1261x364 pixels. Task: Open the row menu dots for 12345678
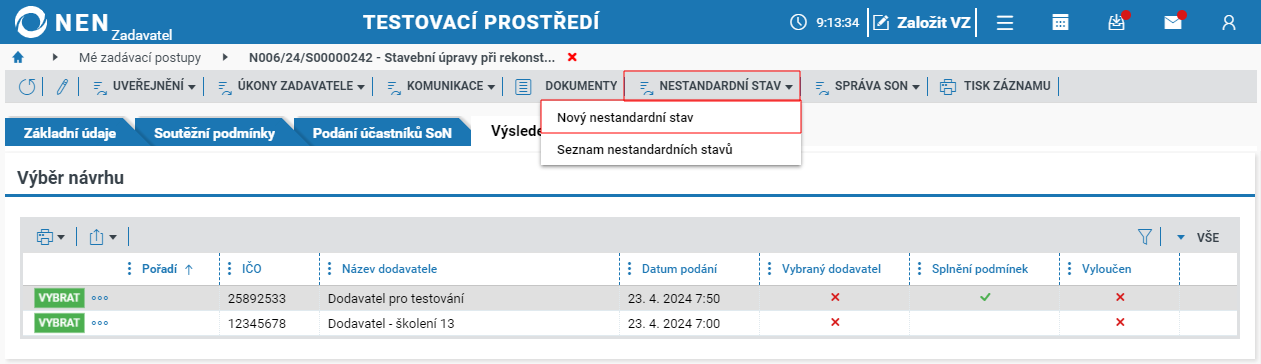click(x=100, y=322)
